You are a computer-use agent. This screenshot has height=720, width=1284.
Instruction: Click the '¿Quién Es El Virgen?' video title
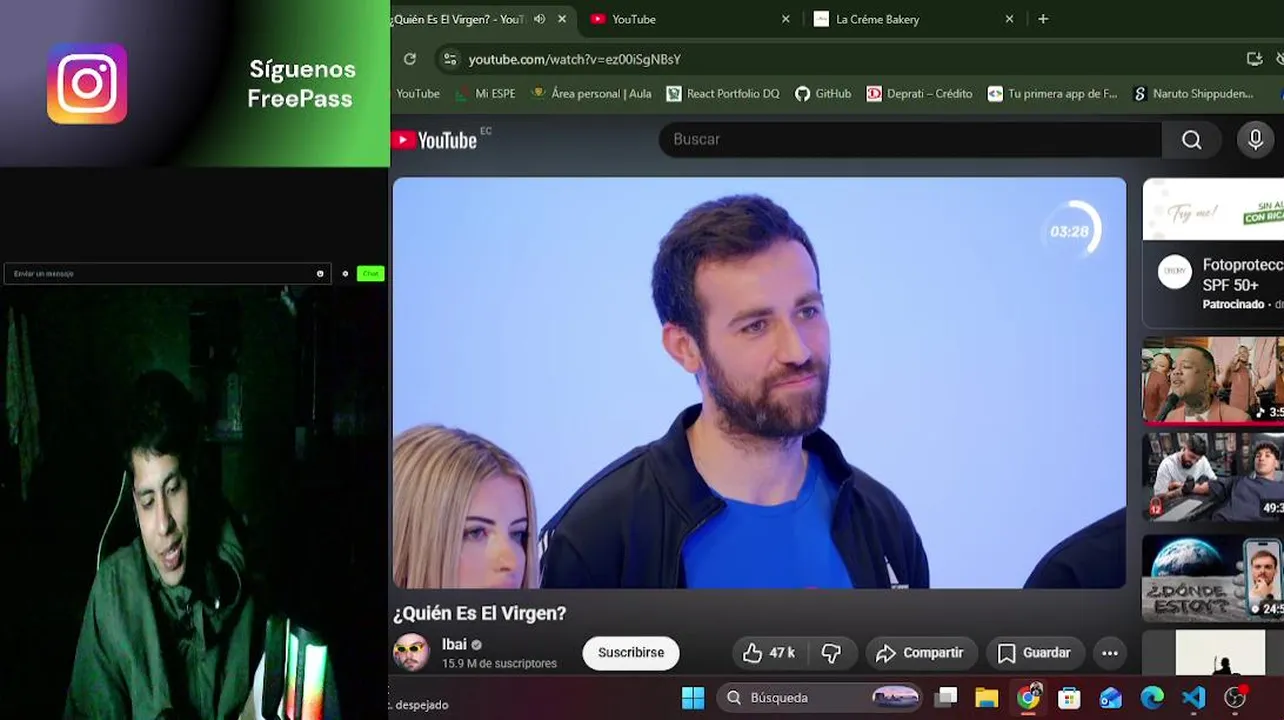[x=480, y=613]
